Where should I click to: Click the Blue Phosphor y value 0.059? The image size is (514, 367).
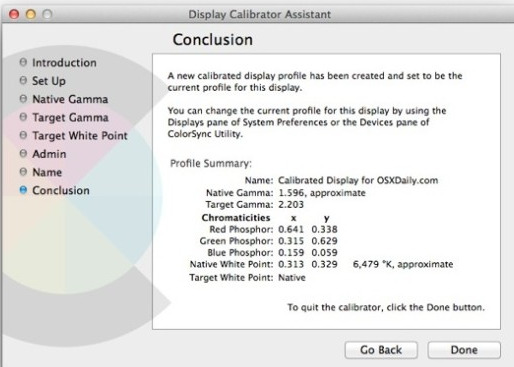click(x=324, y=253)
